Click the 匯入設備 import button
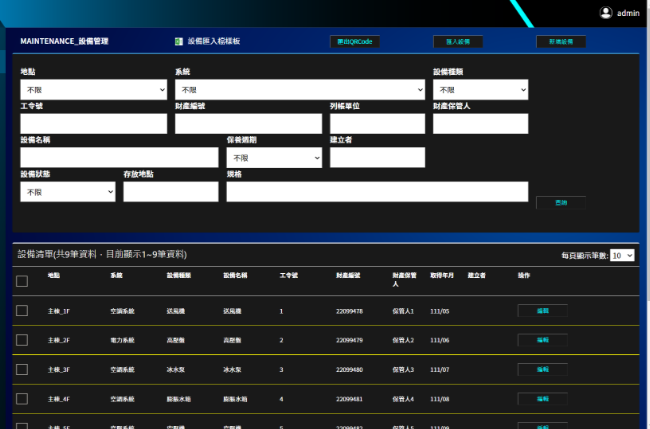Viewport: 650px width, 429px height. (458, 42)
